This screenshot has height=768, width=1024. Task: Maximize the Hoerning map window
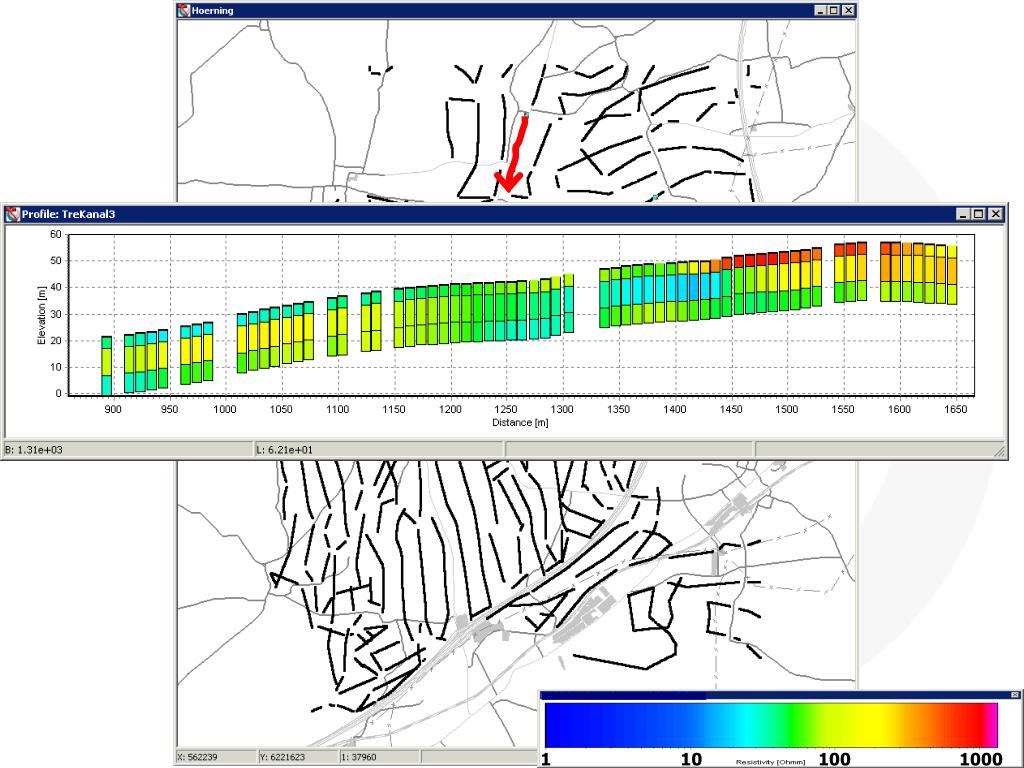(834, 10)
